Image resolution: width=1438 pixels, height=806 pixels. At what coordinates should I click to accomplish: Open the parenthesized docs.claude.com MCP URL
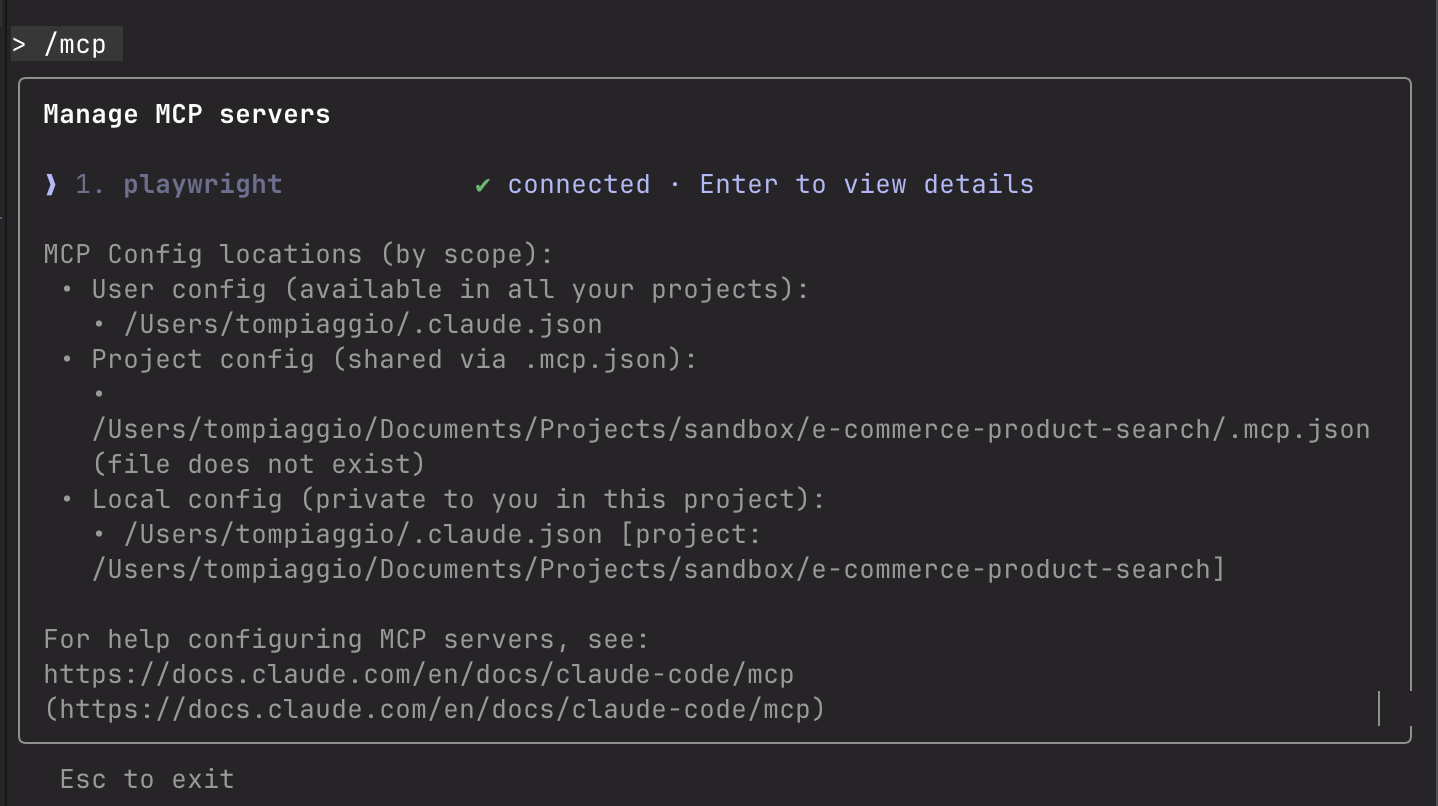pos(434,710)
